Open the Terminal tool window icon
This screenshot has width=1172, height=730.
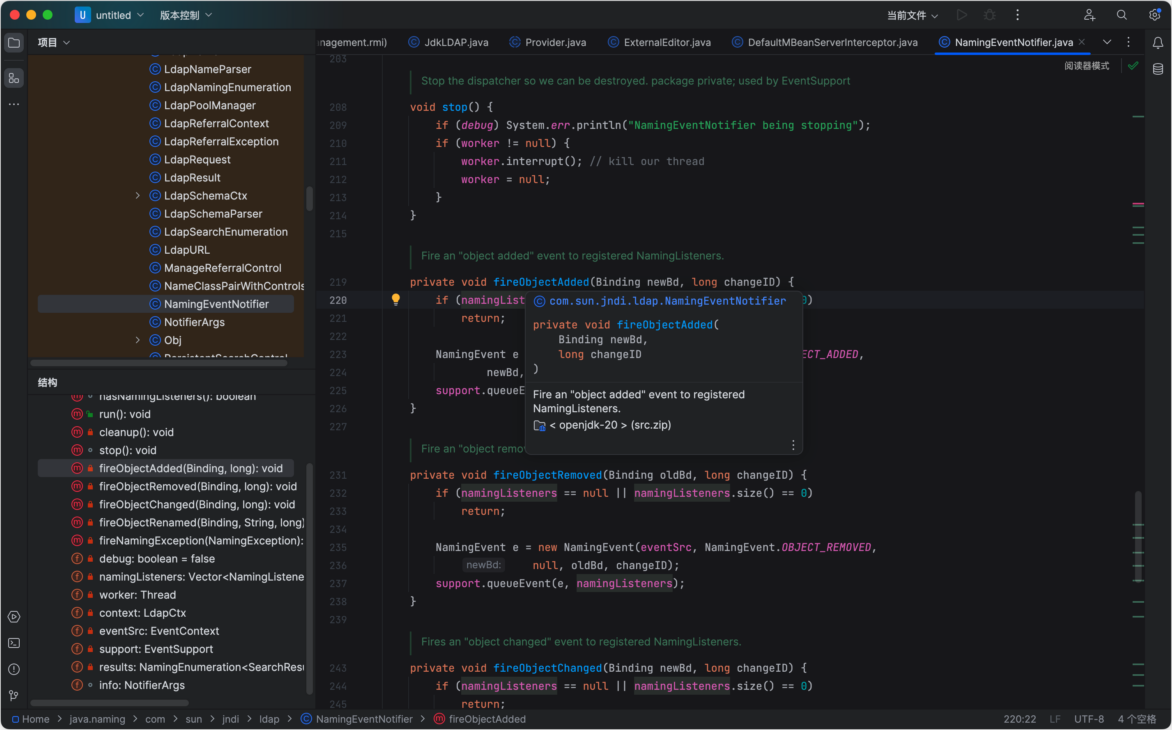[x=14, y=643]
